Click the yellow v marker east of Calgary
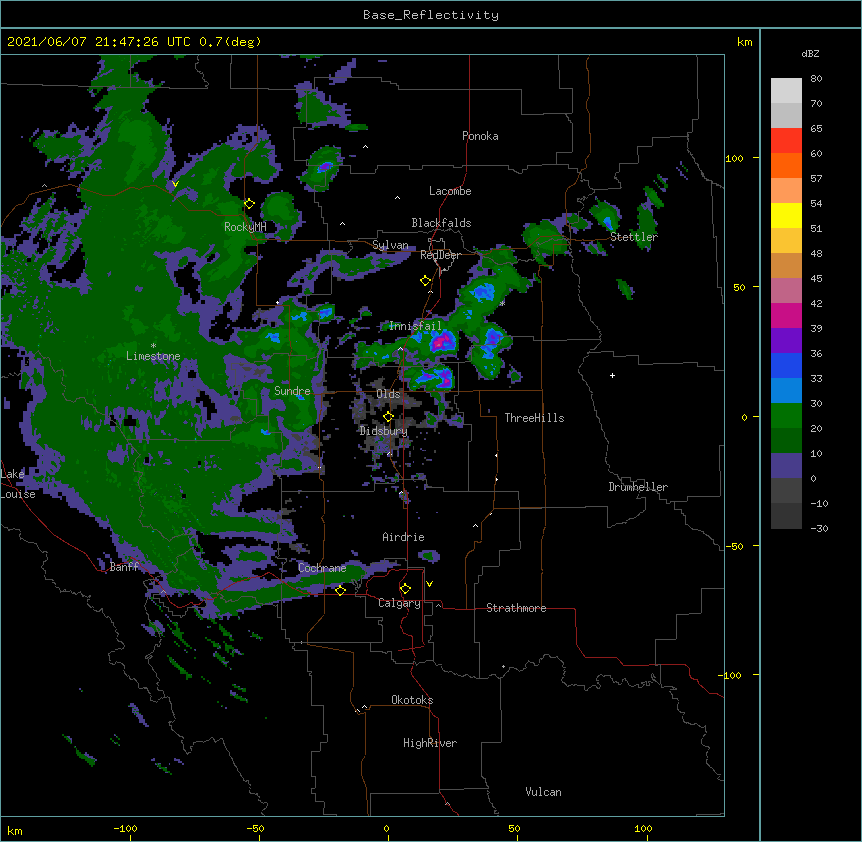Screen dimensions: 862x842 429,584
